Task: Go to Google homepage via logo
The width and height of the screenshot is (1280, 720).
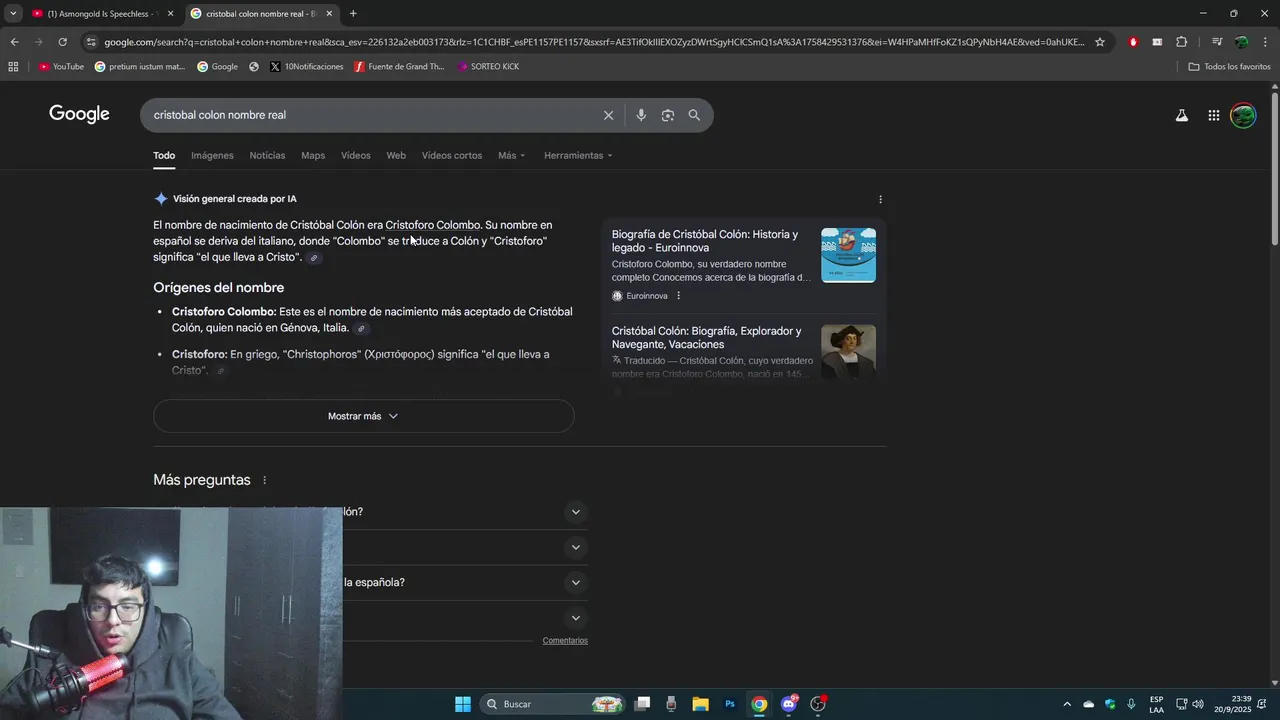Action: point(79,114)
